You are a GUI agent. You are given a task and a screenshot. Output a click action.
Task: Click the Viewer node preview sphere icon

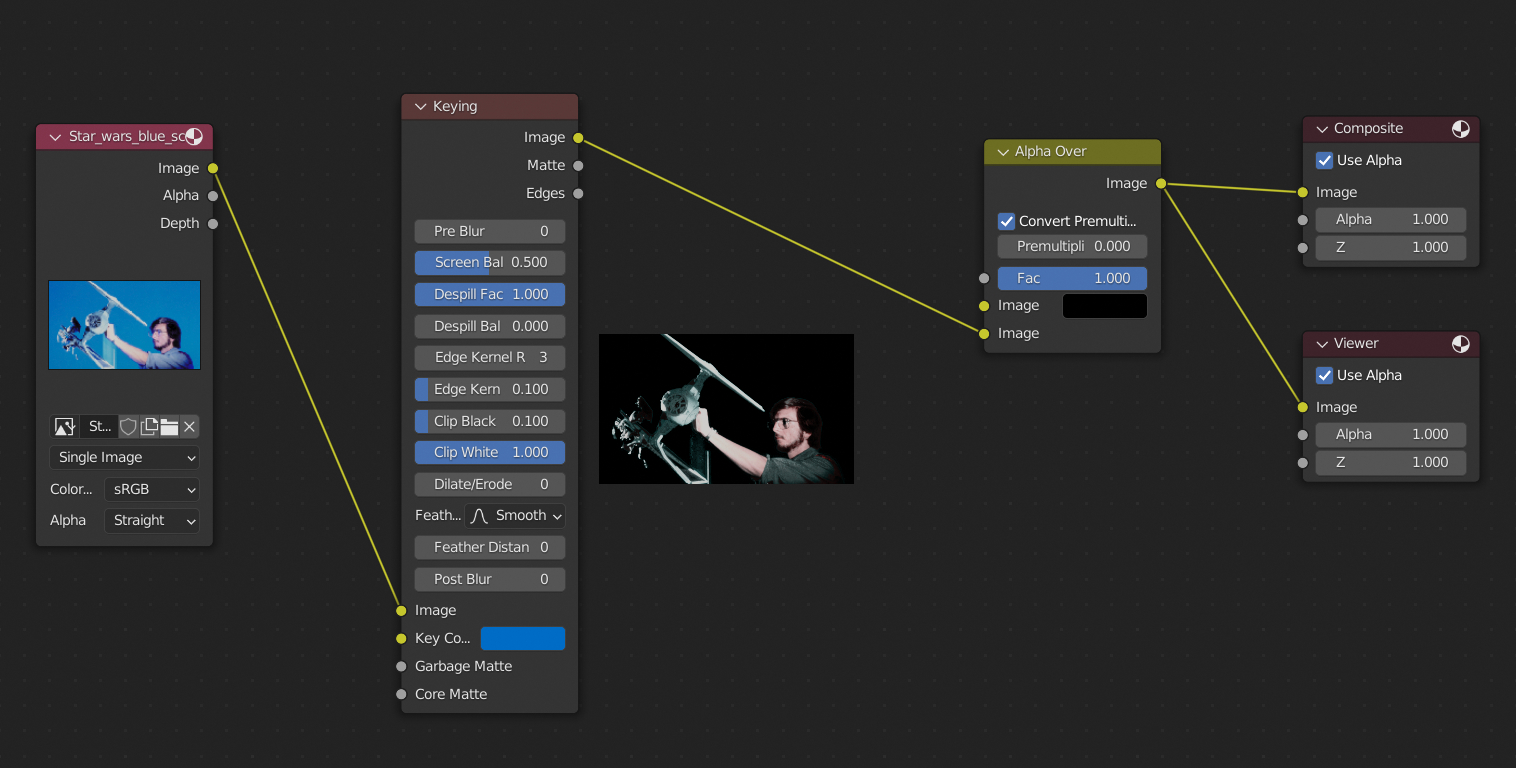[1460, 344]
